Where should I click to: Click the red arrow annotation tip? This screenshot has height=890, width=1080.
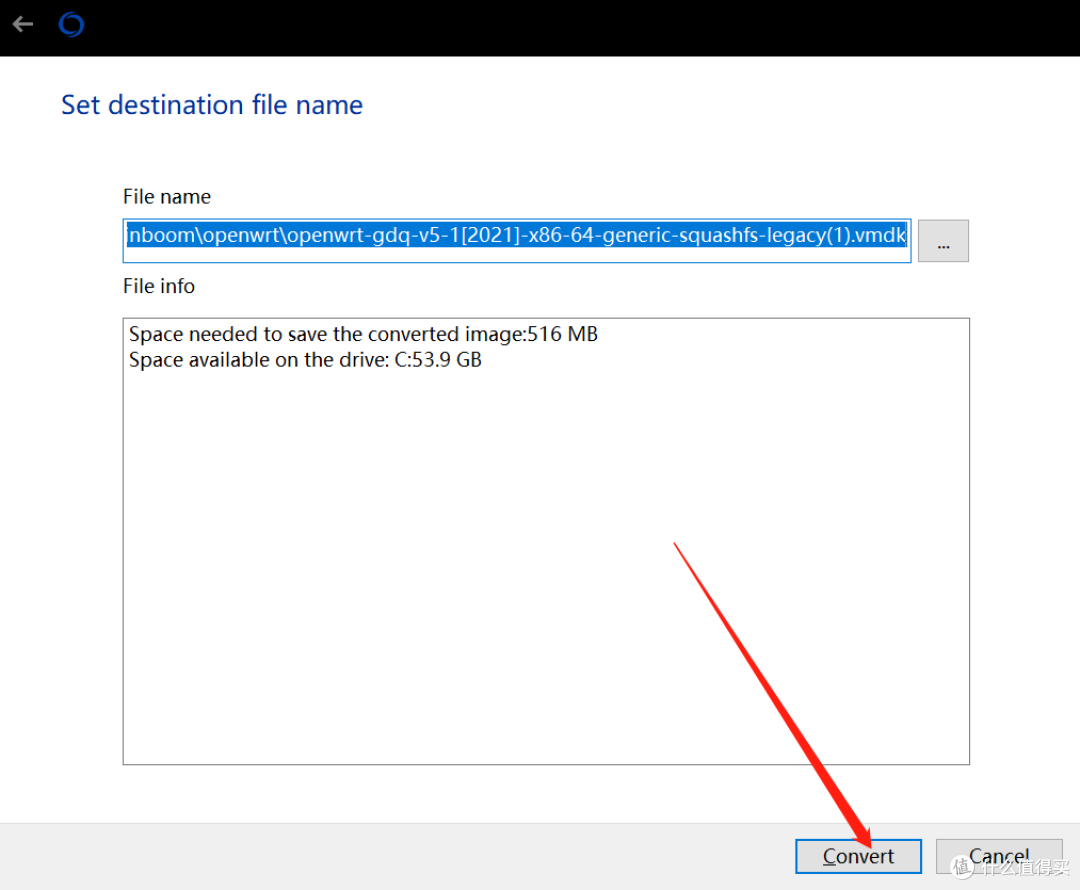[x=866, y=839]
